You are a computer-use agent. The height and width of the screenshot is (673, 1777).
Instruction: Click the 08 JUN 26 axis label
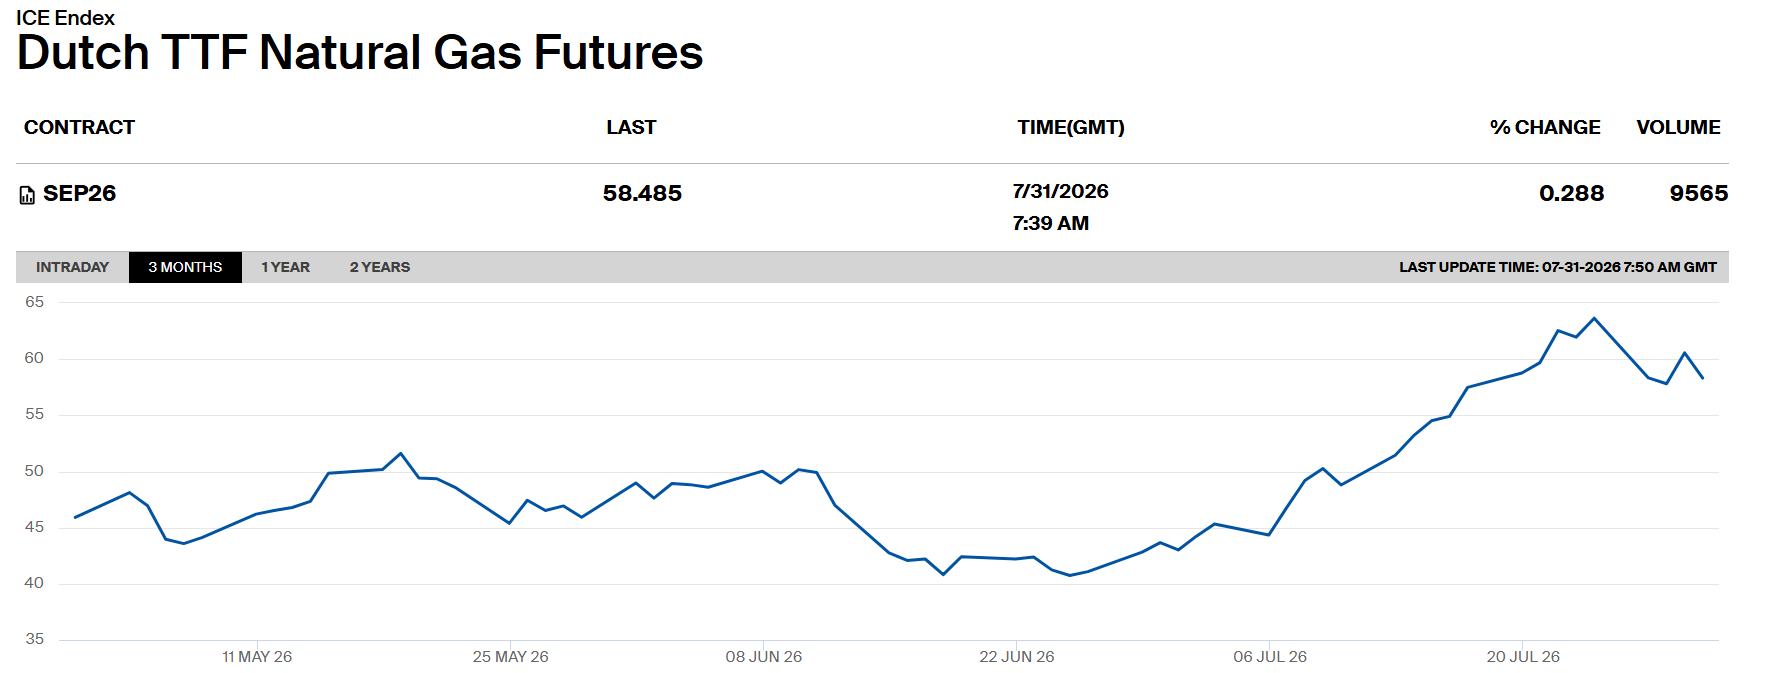pos(764,656)
